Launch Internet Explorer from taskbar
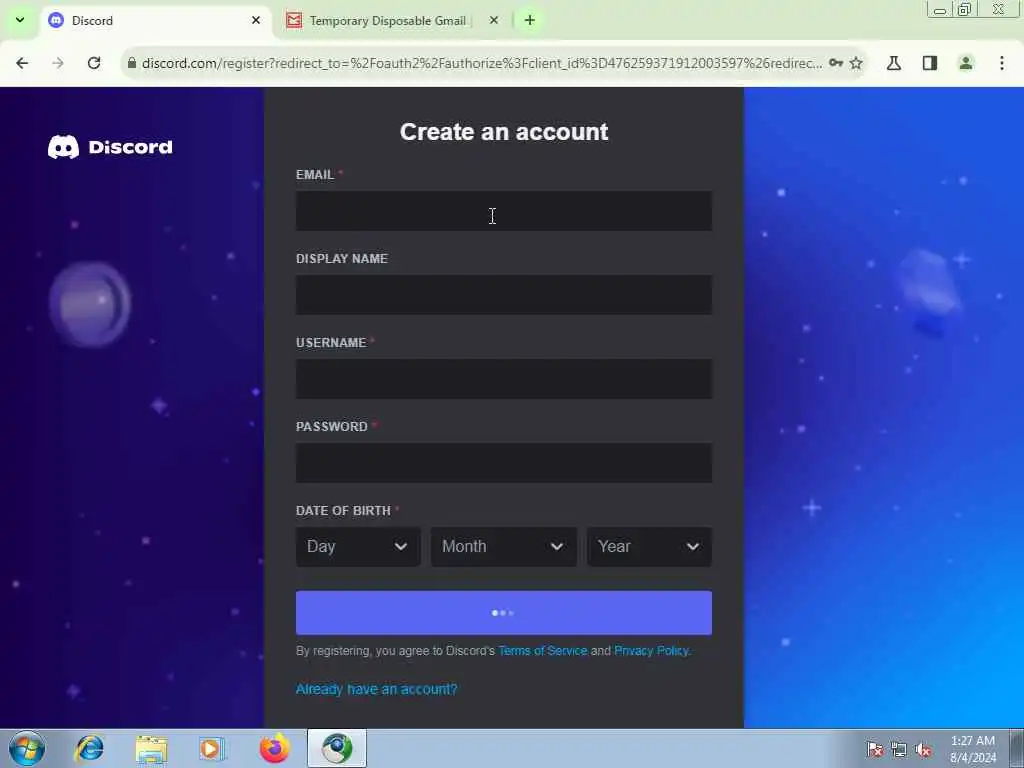The image size is (1024, 768). click(x=89, y=748)
